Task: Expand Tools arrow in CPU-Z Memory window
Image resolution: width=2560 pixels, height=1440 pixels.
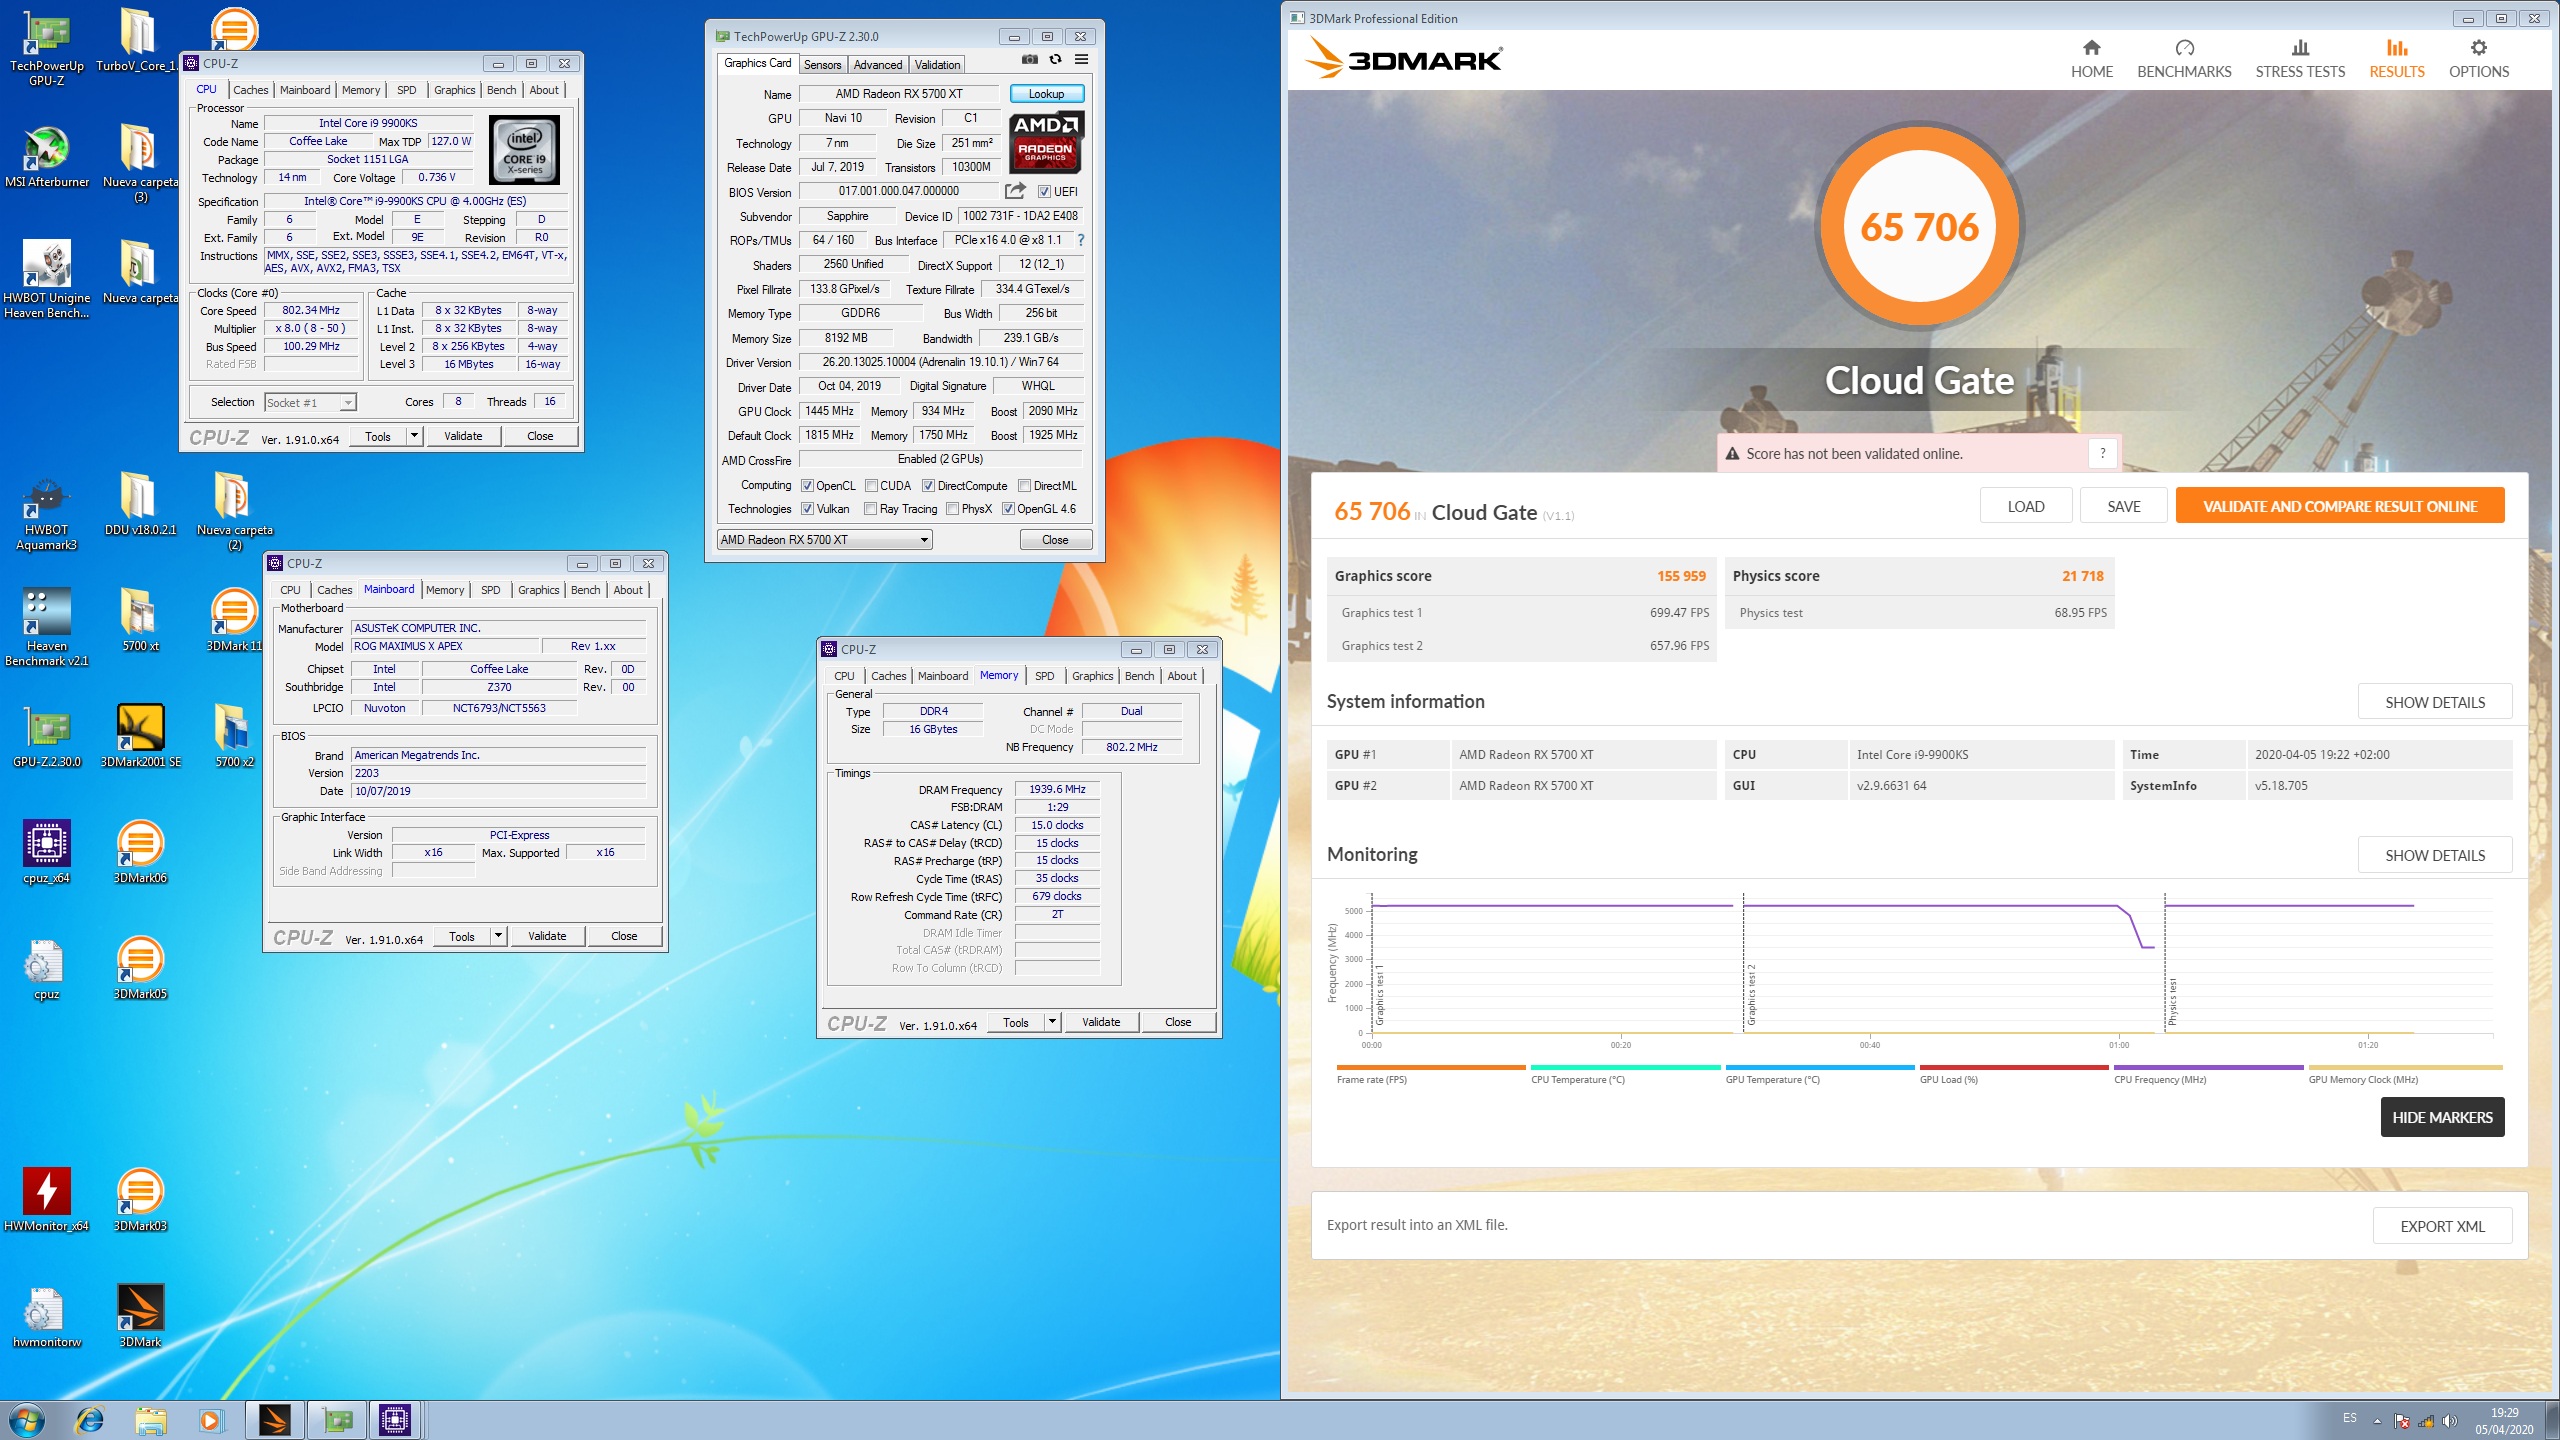Action: (x=1052, y=1022)
